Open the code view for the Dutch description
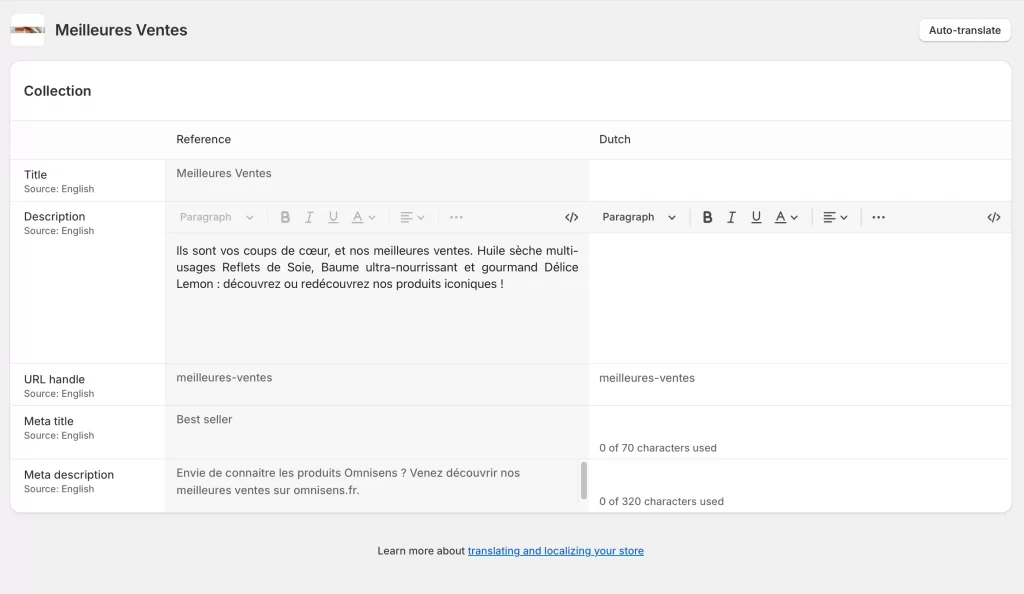The image size is (1024, 594). tap(993, 217)
